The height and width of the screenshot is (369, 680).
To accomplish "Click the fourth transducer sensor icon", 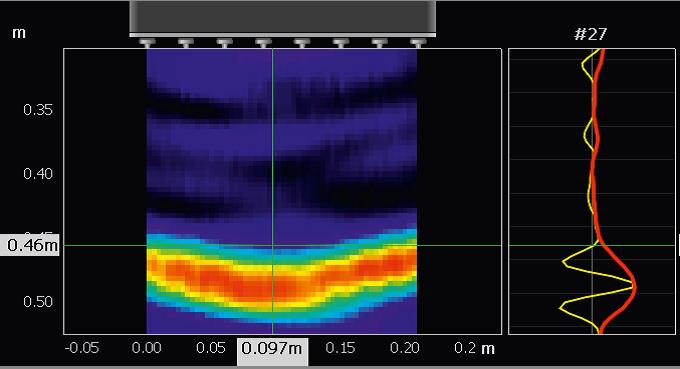I will point(263,43).
